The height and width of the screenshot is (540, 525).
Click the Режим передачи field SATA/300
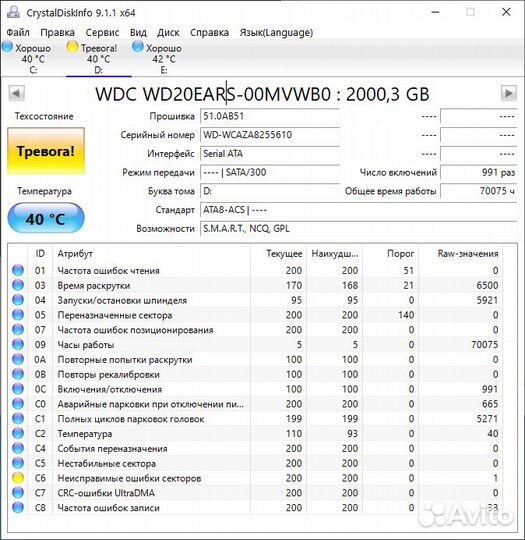(x=270, y=172)
